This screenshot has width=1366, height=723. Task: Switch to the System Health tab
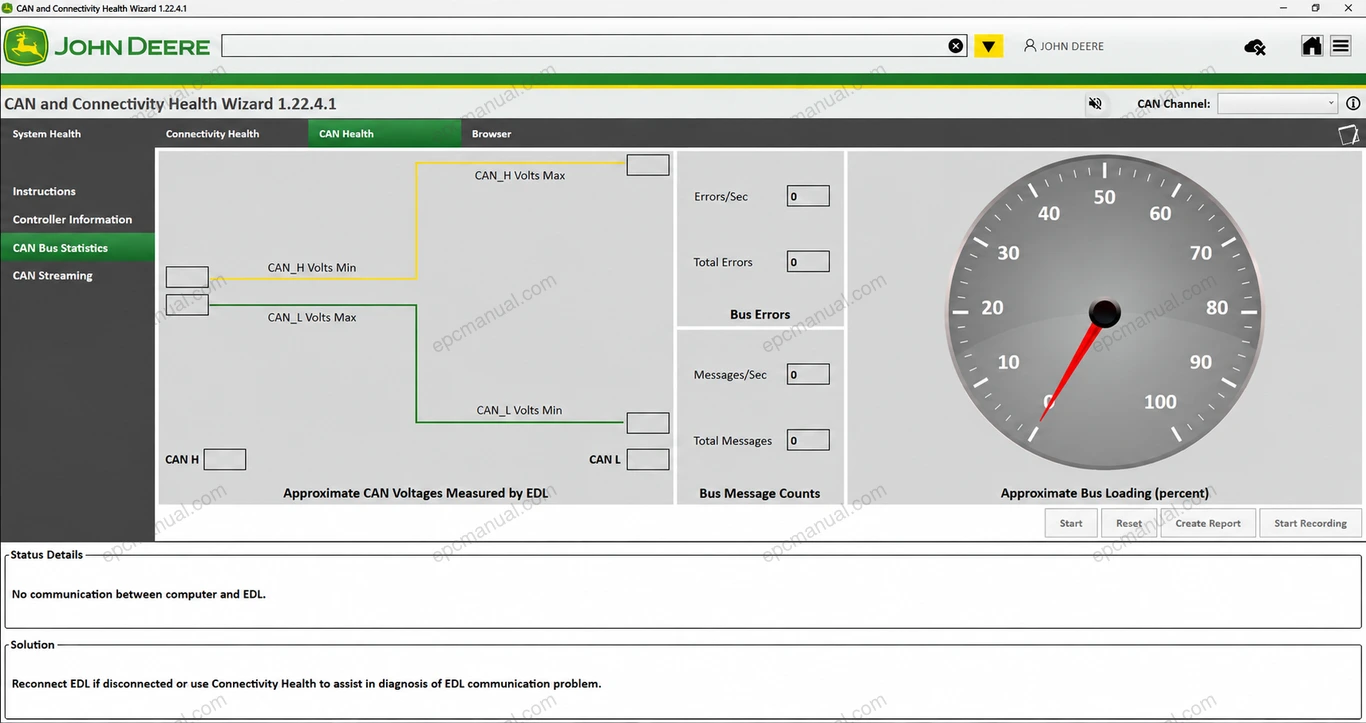(47, 134)
